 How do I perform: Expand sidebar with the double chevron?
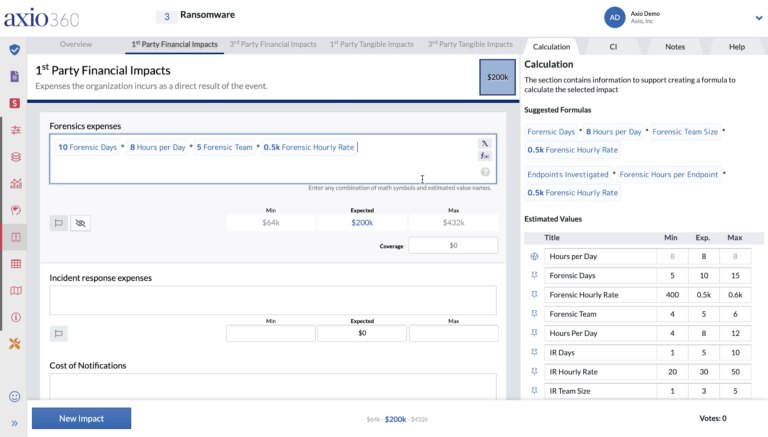15,423
